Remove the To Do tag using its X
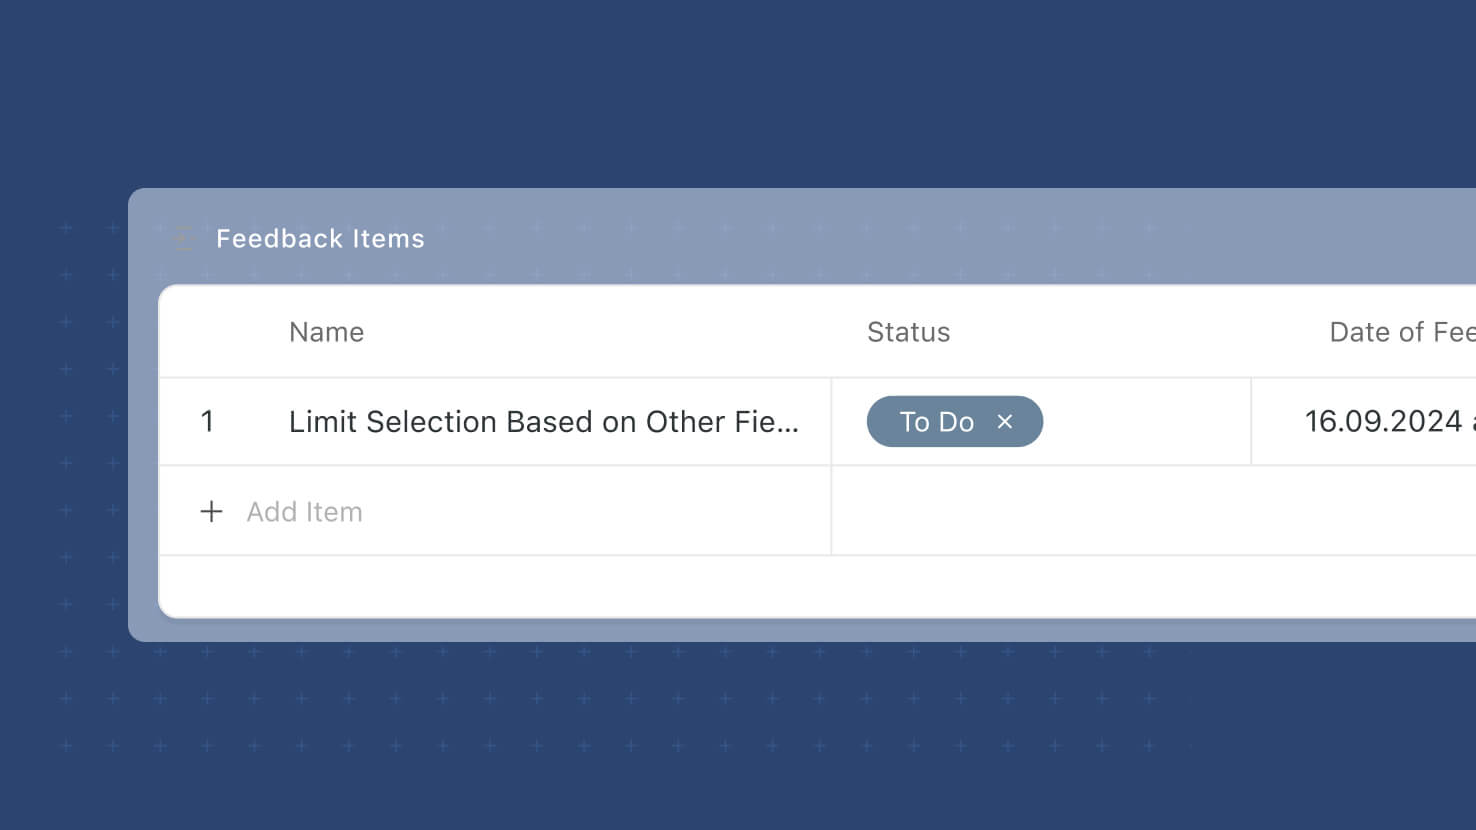 click(1005, 422)
